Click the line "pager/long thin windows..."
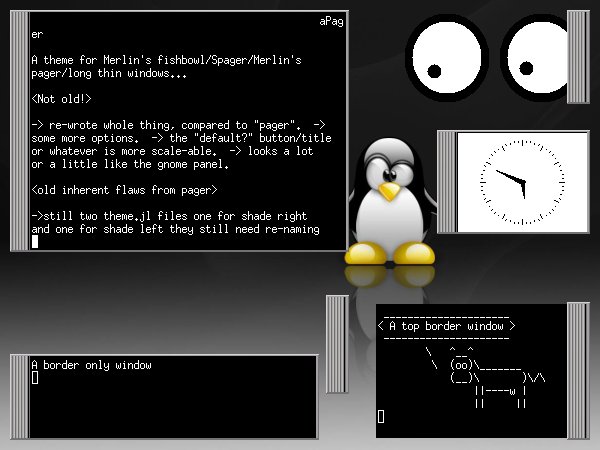Screen dimensions: 600x450 109,73
